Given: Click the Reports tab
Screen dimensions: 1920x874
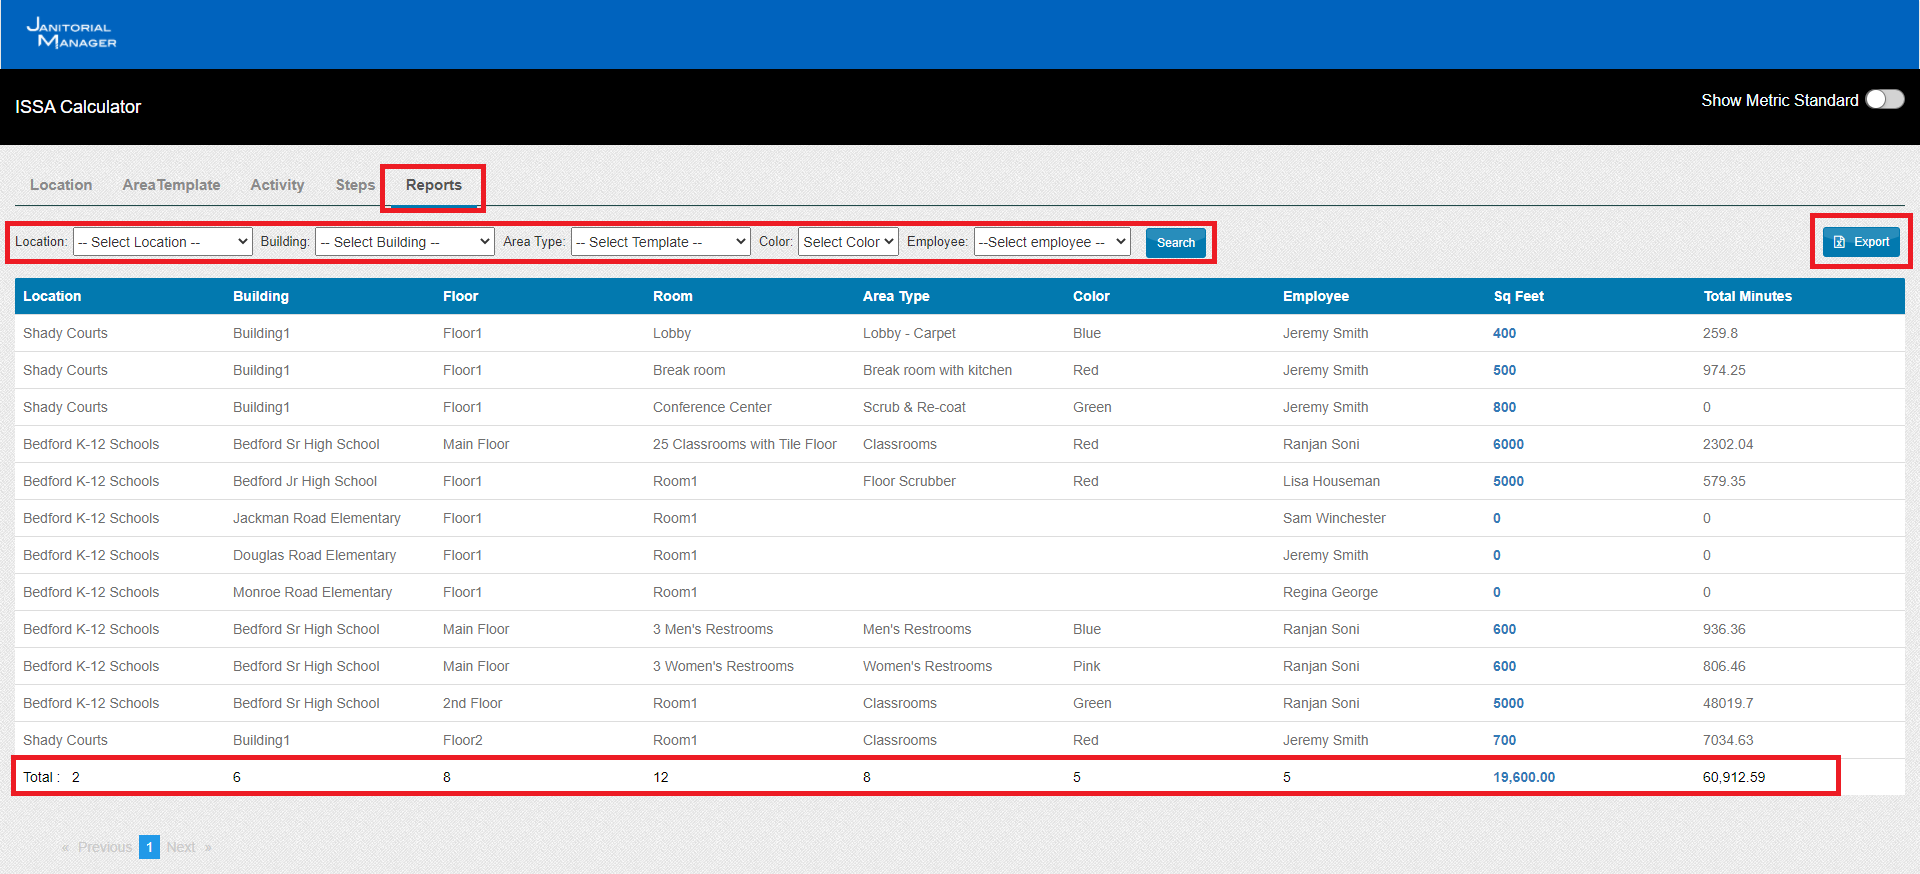Looking at the screenshot, I should click(x=433, y=185).
